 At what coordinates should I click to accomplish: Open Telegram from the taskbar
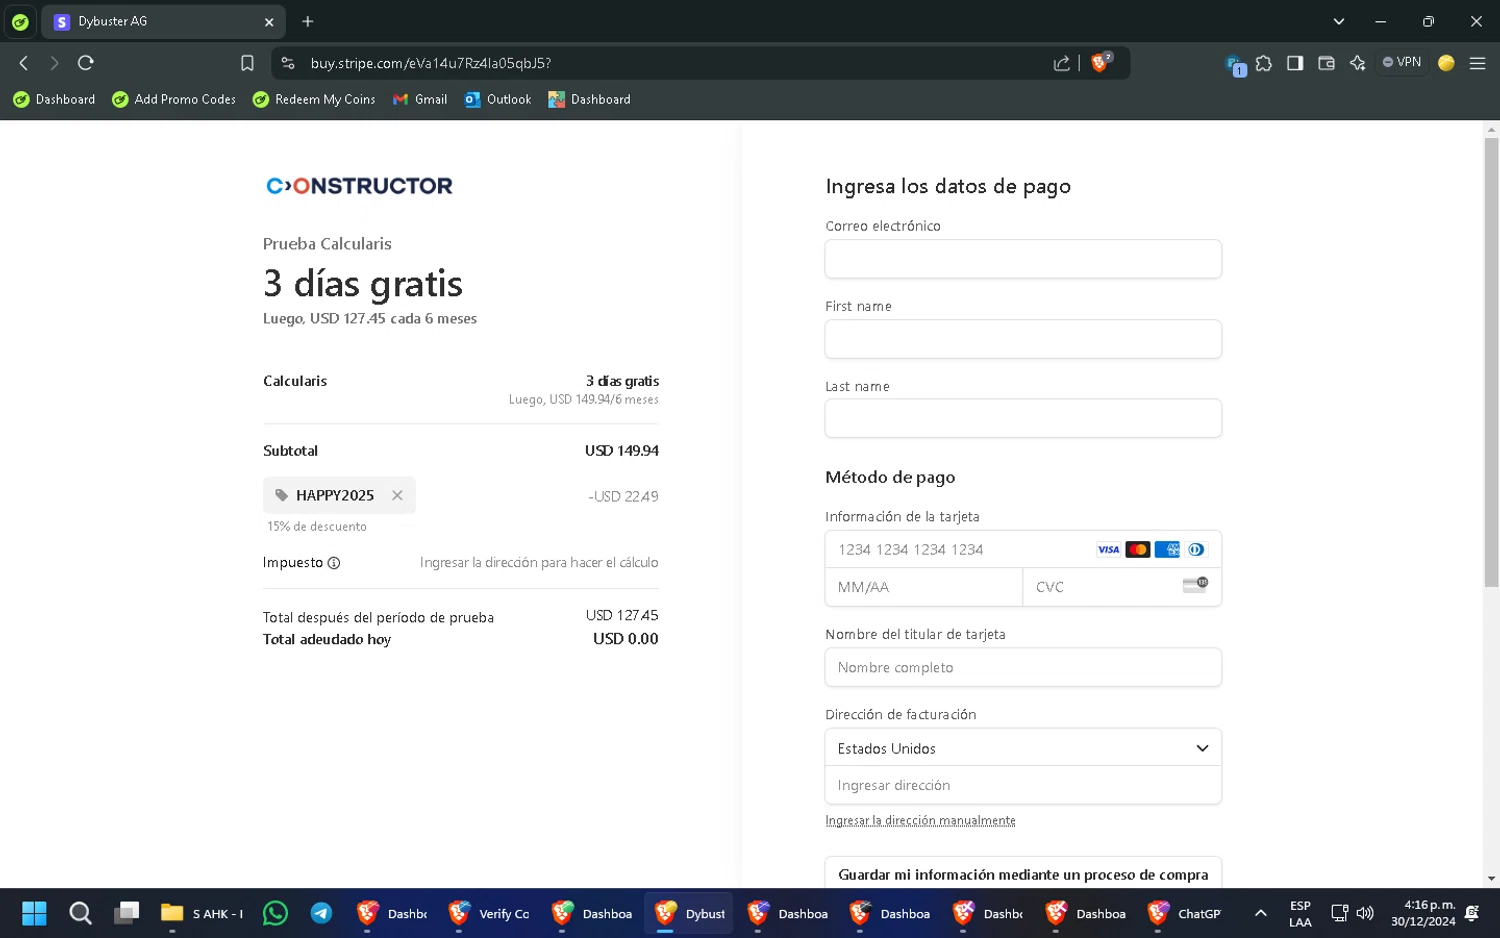click(x=321, y=913)
